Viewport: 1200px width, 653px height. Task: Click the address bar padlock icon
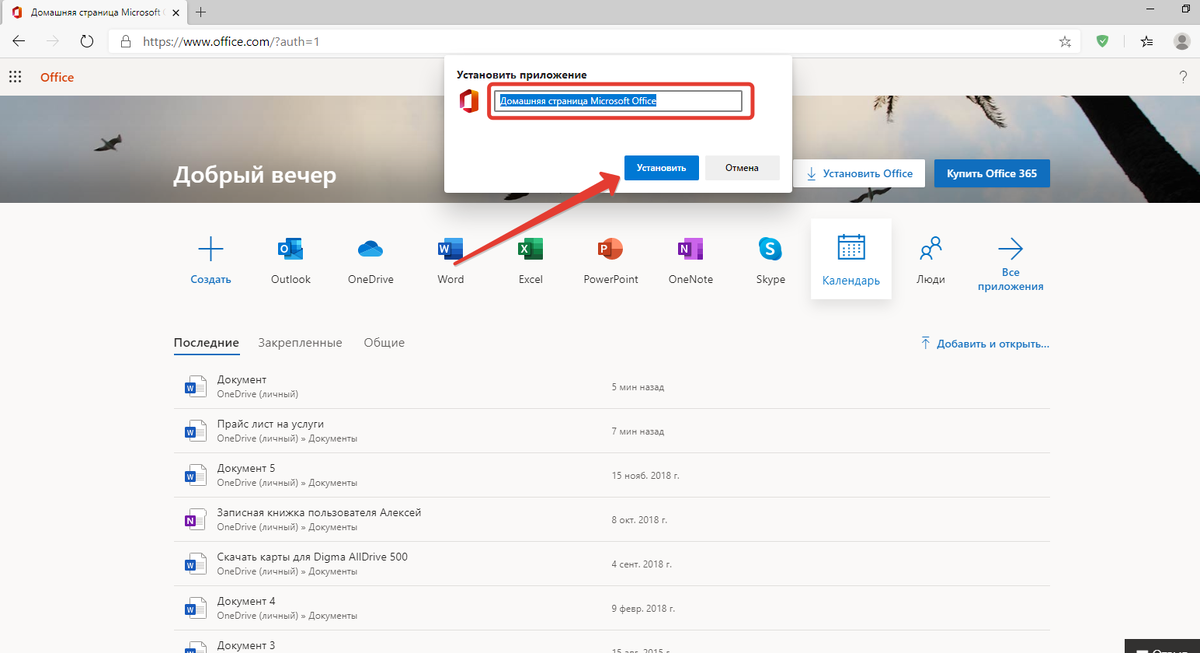[x=126, y=42]
